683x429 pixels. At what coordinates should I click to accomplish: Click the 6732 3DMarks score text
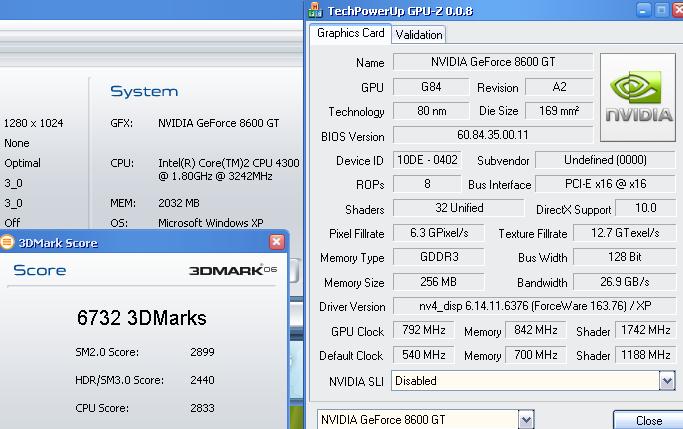(x=142, y=318)
